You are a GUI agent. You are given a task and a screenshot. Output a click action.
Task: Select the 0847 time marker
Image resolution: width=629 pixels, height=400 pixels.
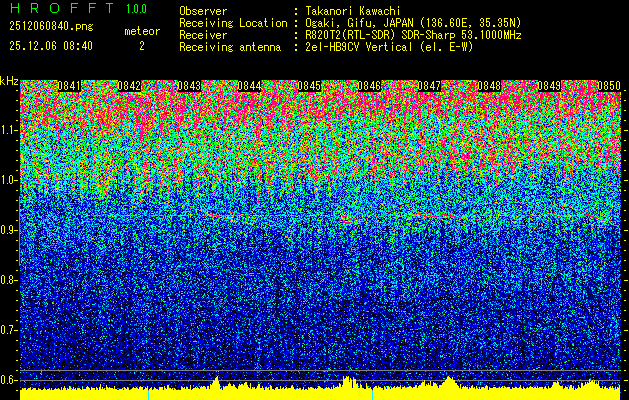coord(429,86)
